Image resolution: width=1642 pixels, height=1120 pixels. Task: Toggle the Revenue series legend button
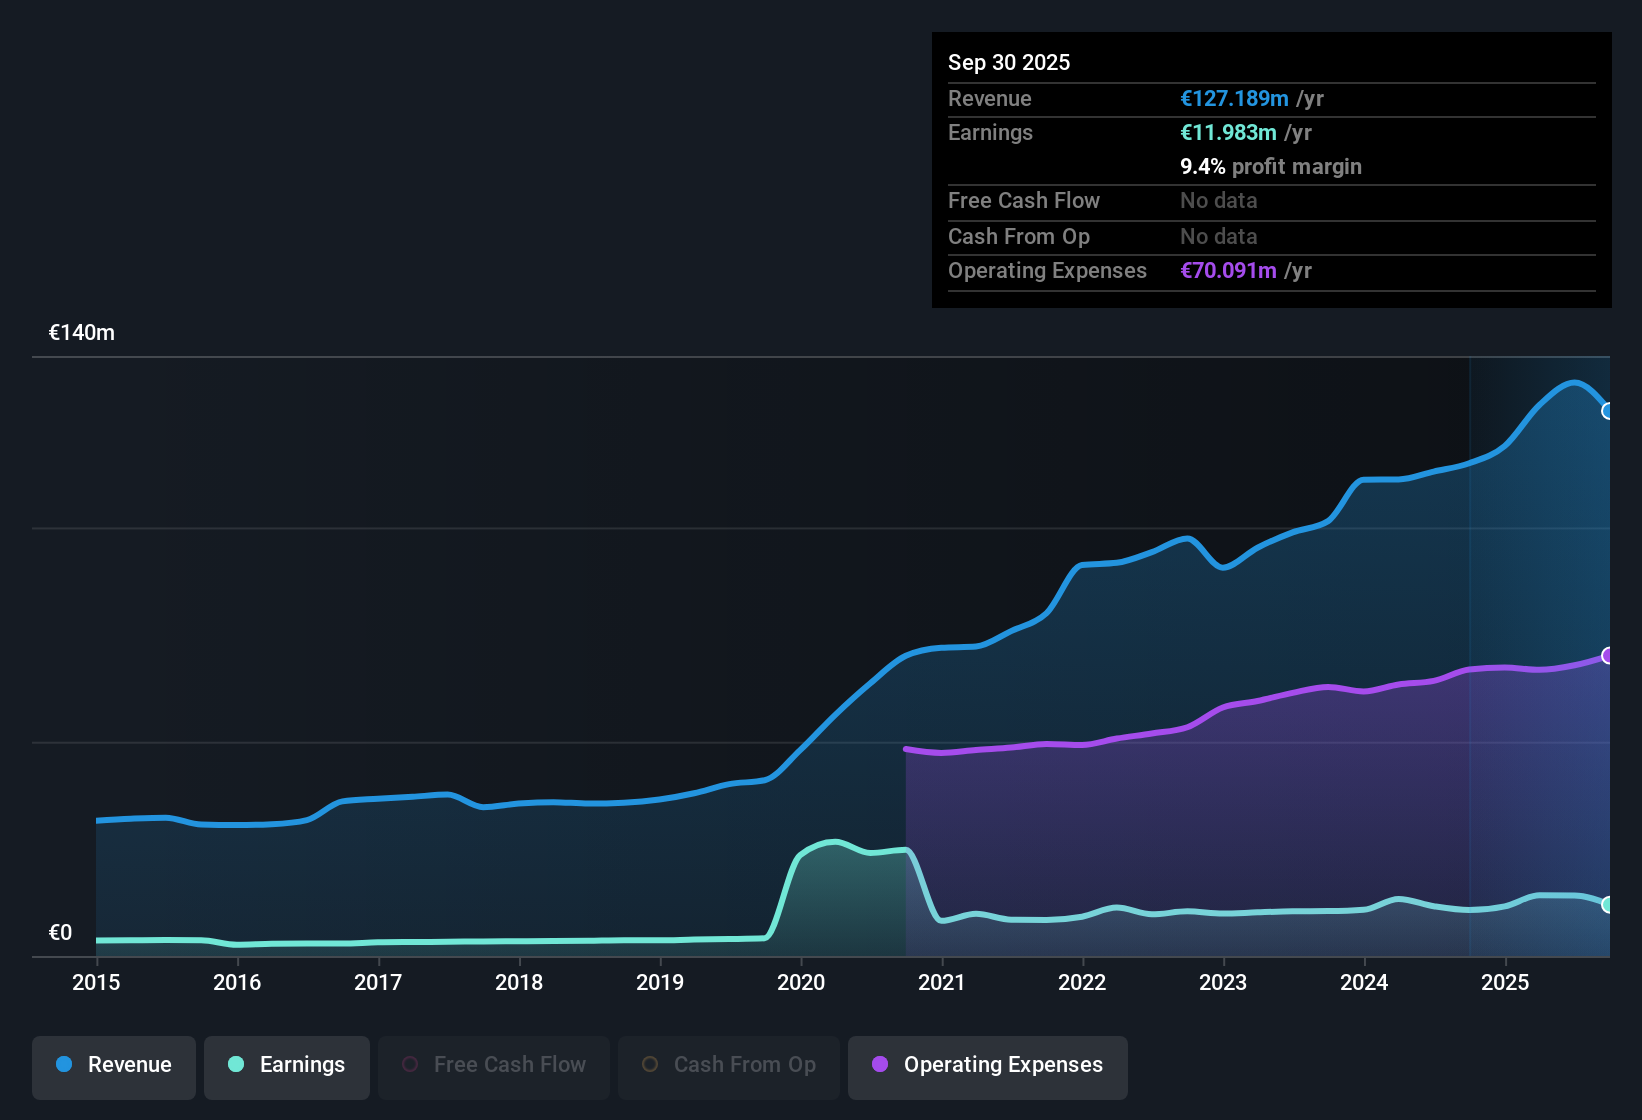coord(114,1066)
